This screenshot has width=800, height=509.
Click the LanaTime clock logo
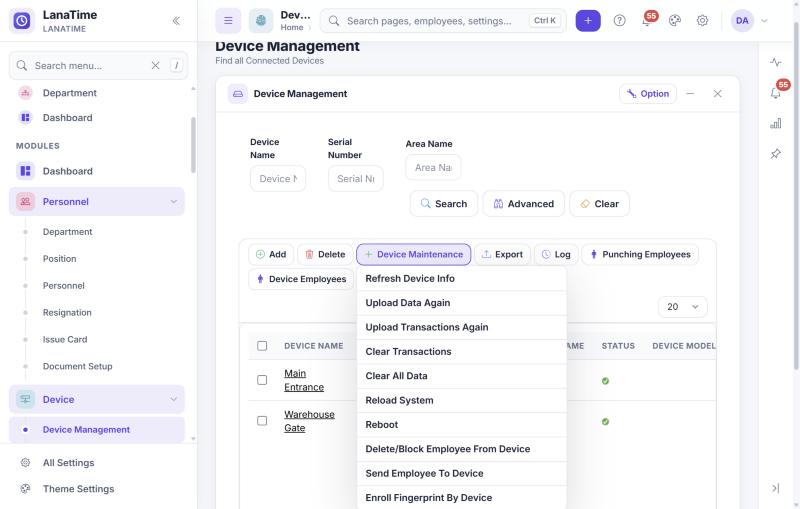pos(22,20)
